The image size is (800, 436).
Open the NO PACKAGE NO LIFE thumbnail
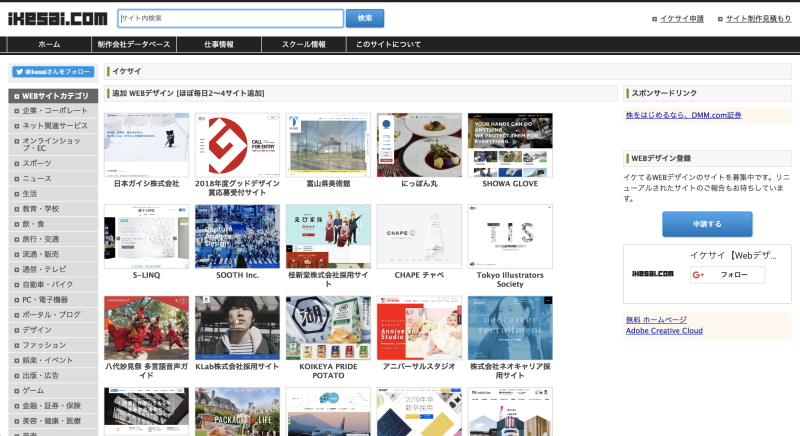click(x=237, y=412)
